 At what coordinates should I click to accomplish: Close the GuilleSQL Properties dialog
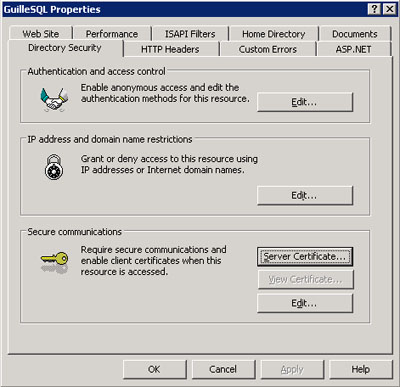pyautogui.click(x=389, y=9)
